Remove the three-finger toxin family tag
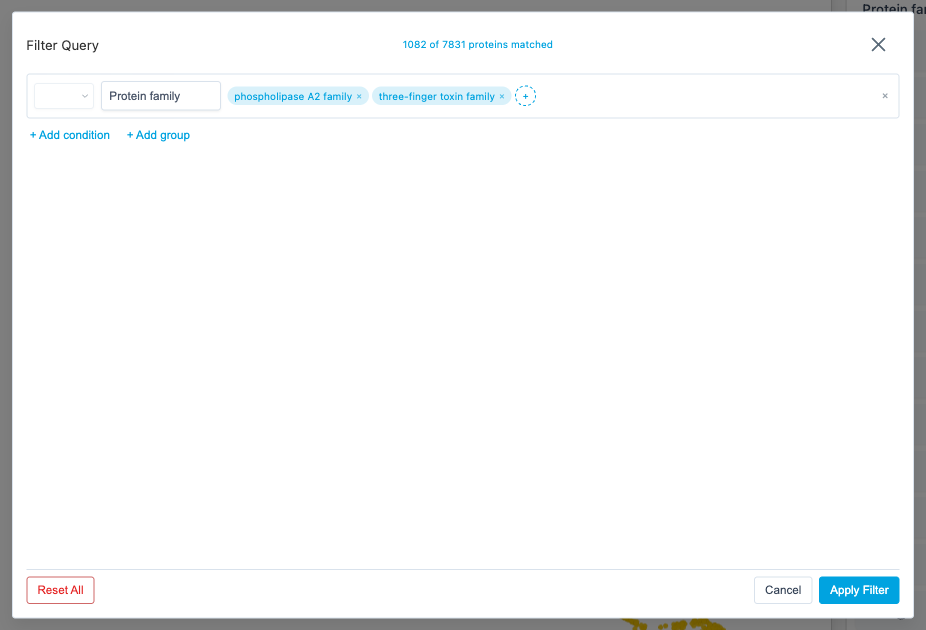 [502, 96]
